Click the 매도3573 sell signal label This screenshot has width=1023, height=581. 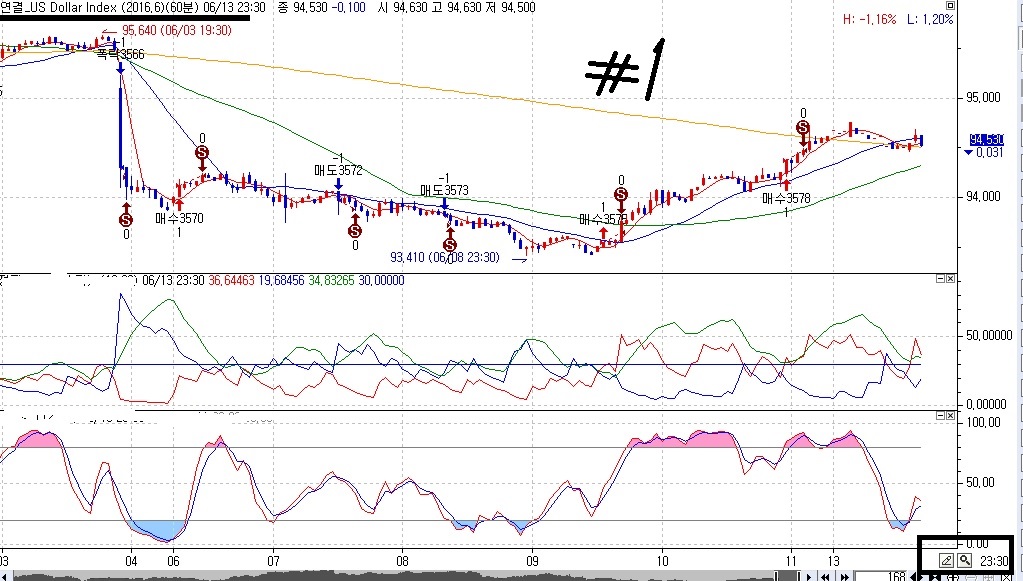(444, 190)
